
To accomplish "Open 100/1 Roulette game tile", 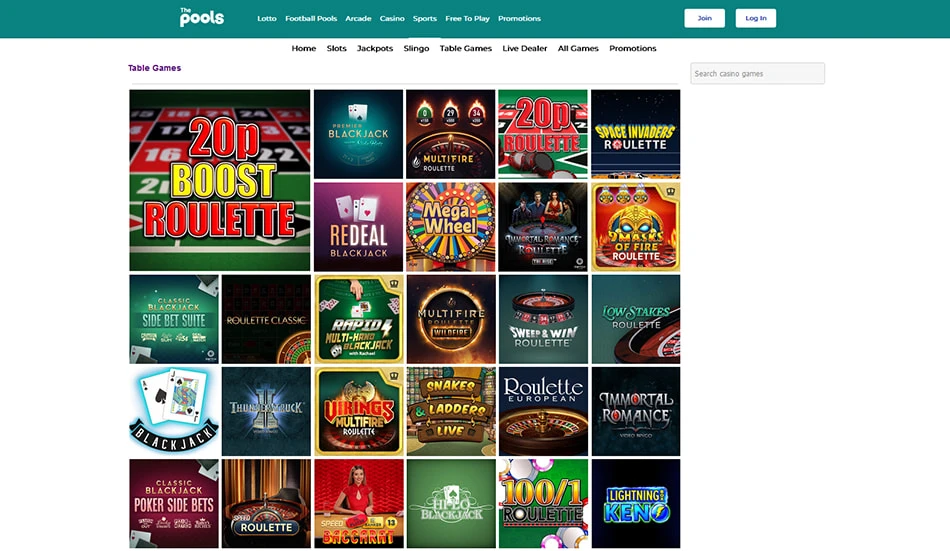I will click(543, 503).
